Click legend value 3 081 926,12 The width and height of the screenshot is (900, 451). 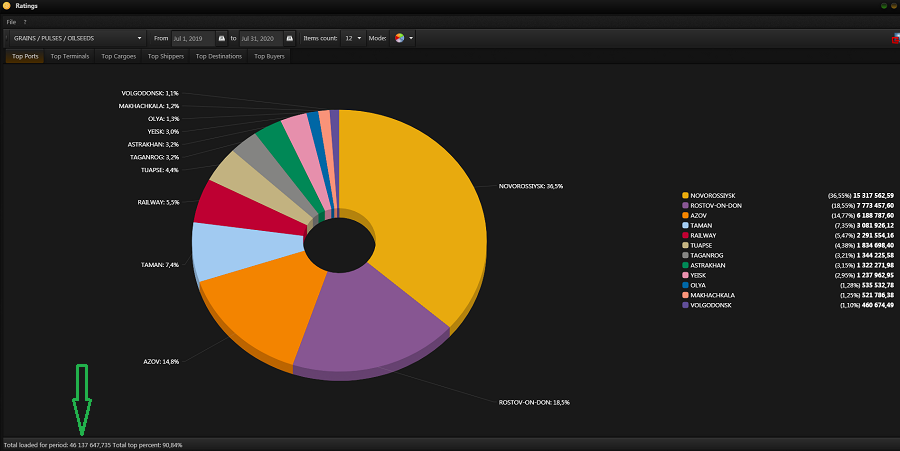[875, 226]
